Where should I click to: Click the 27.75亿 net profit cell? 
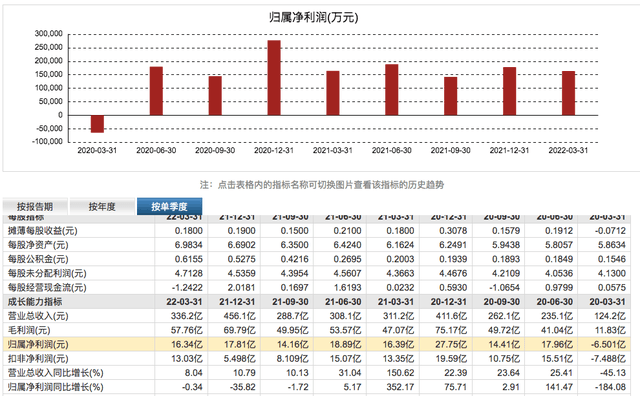click(x=451, y=345)
